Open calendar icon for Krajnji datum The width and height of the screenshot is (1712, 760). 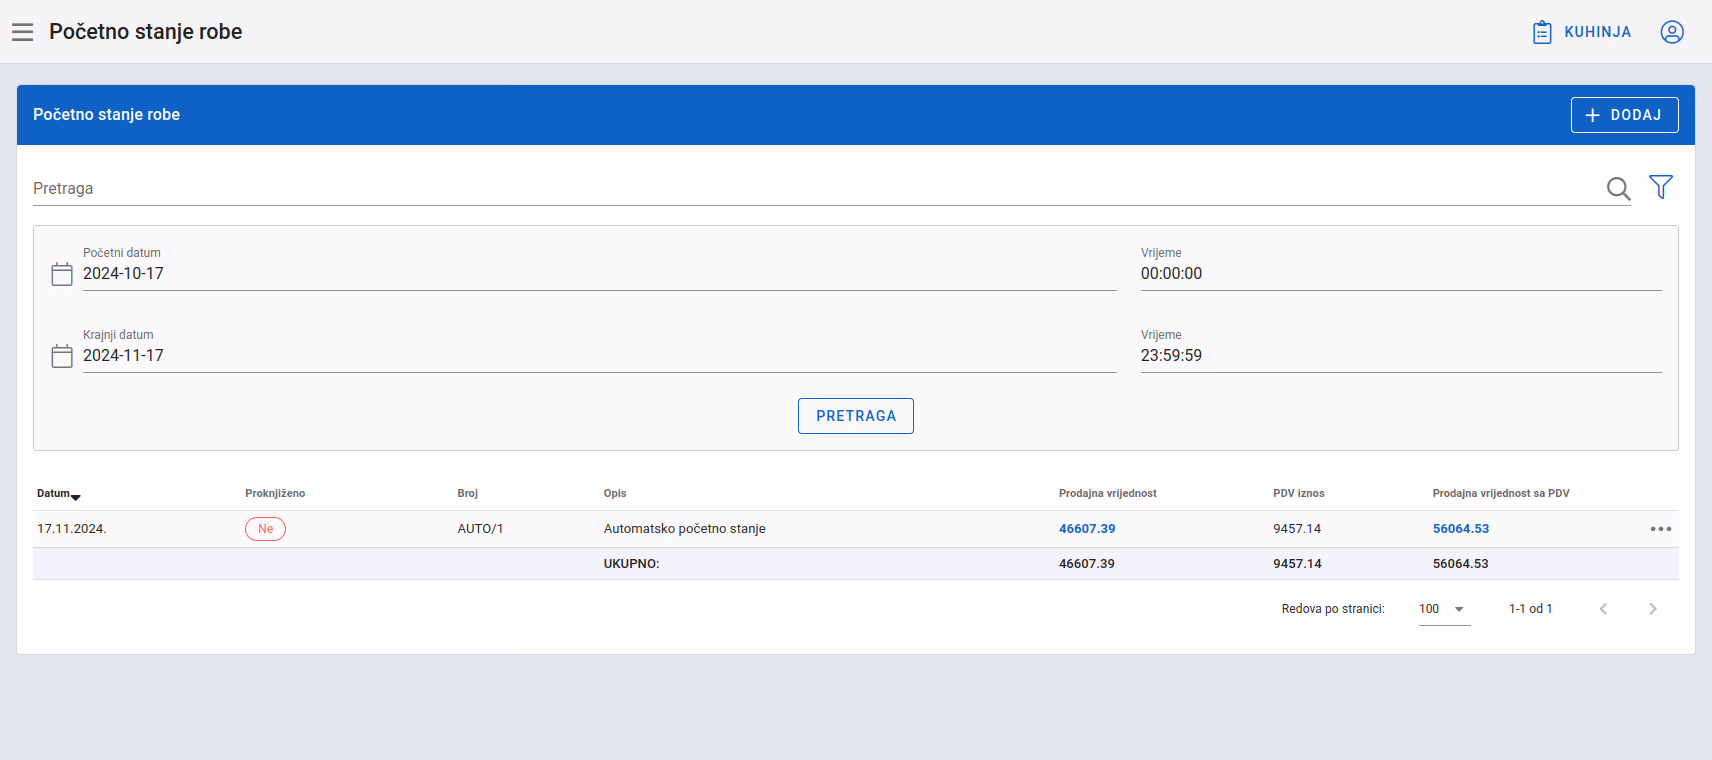click(62, 356)
